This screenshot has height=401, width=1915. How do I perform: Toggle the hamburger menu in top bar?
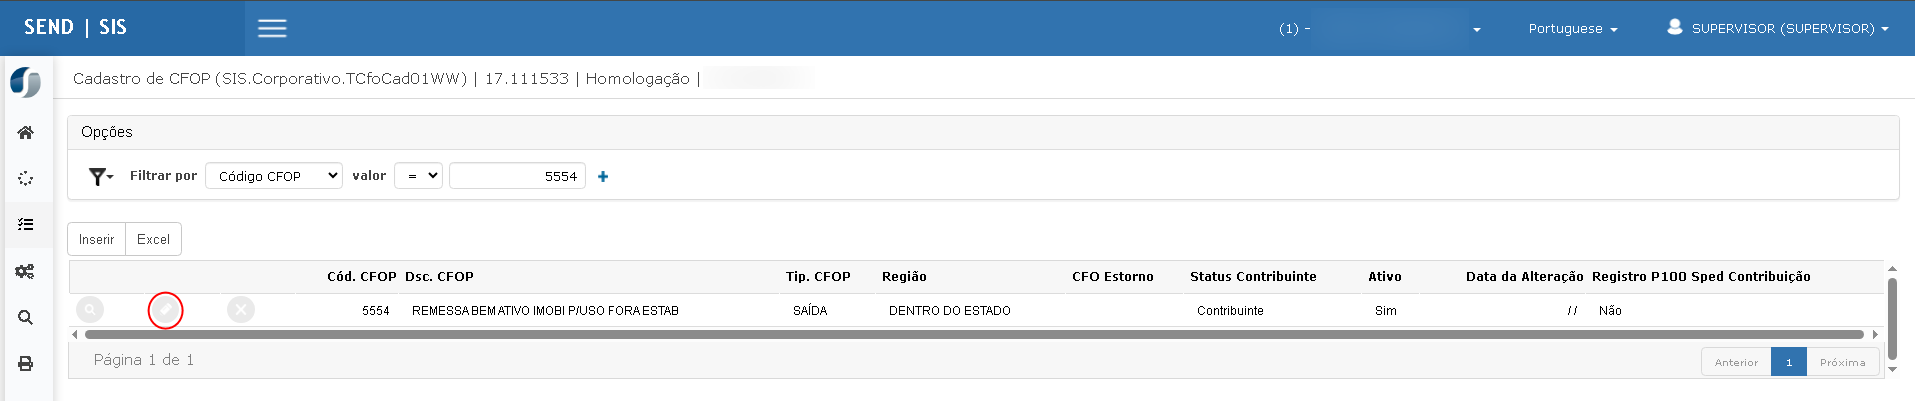pyautogui.click(x=272, y=28)
